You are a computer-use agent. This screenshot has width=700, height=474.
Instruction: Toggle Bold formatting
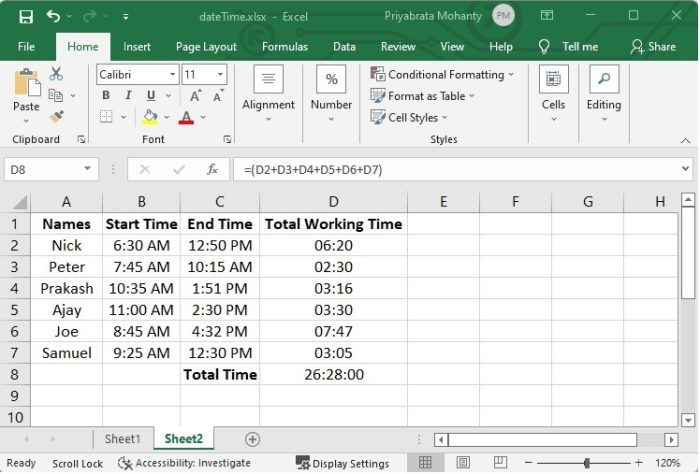(x=106, y=96)
